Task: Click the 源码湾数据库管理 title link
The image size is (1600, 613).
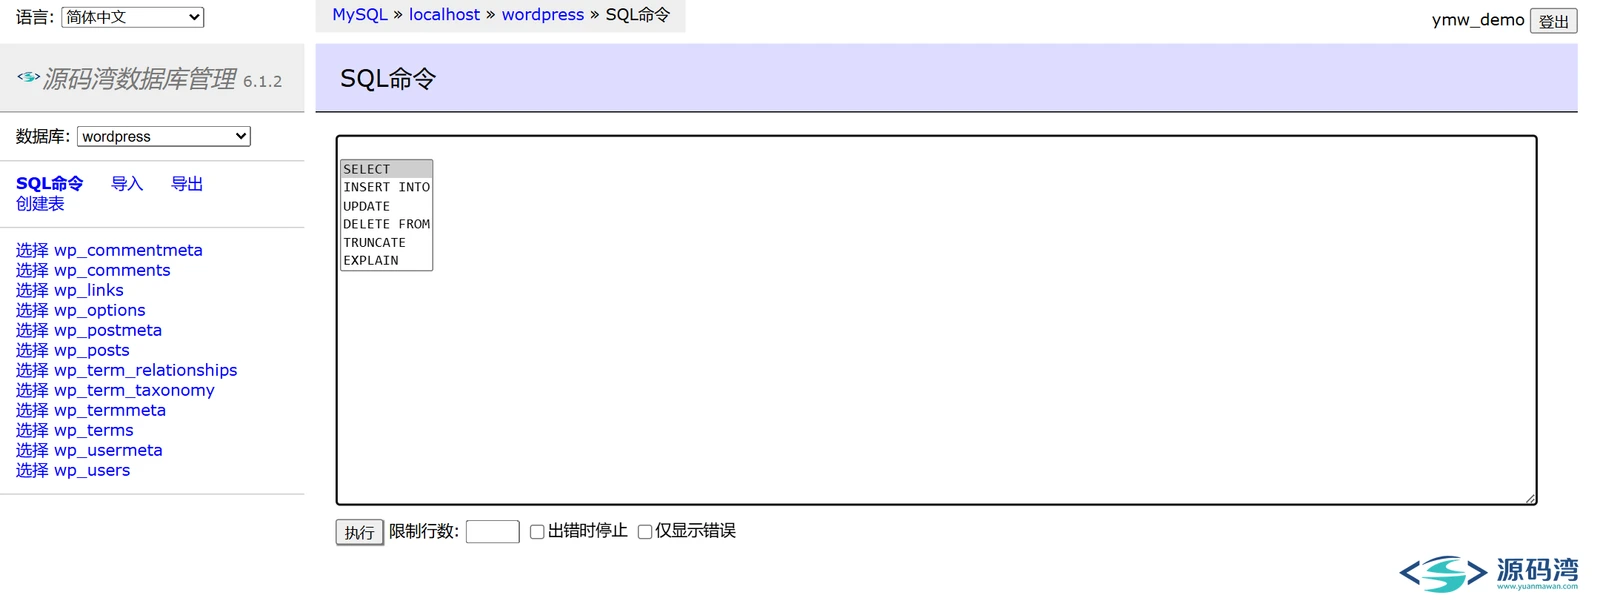Action: coord(140,79)
